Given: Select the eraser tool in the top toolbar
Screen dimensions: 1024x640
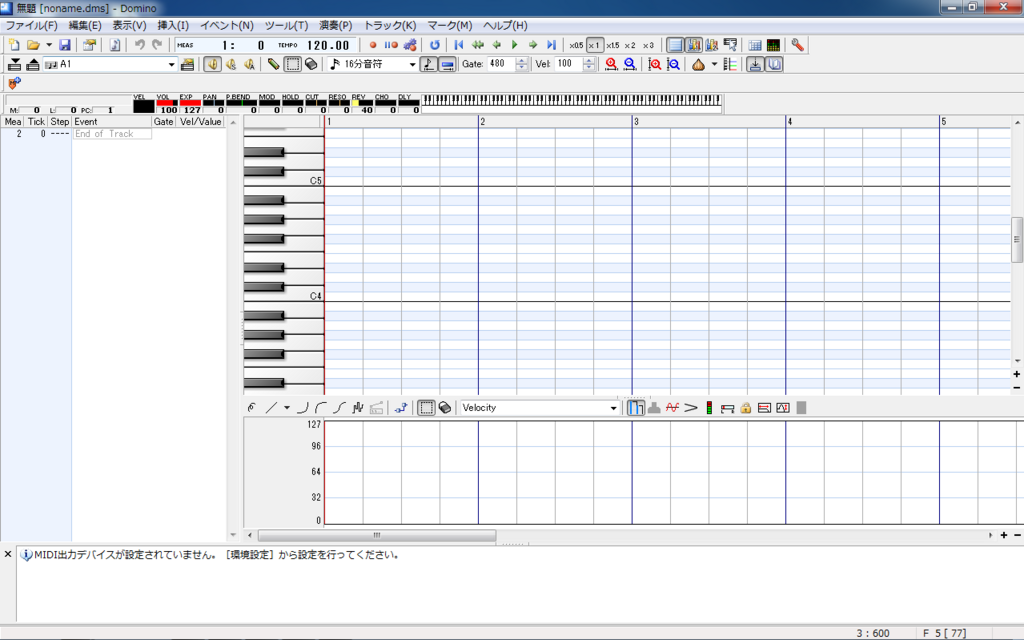Looking at the screenshot, I should click(x=311, y=64).
